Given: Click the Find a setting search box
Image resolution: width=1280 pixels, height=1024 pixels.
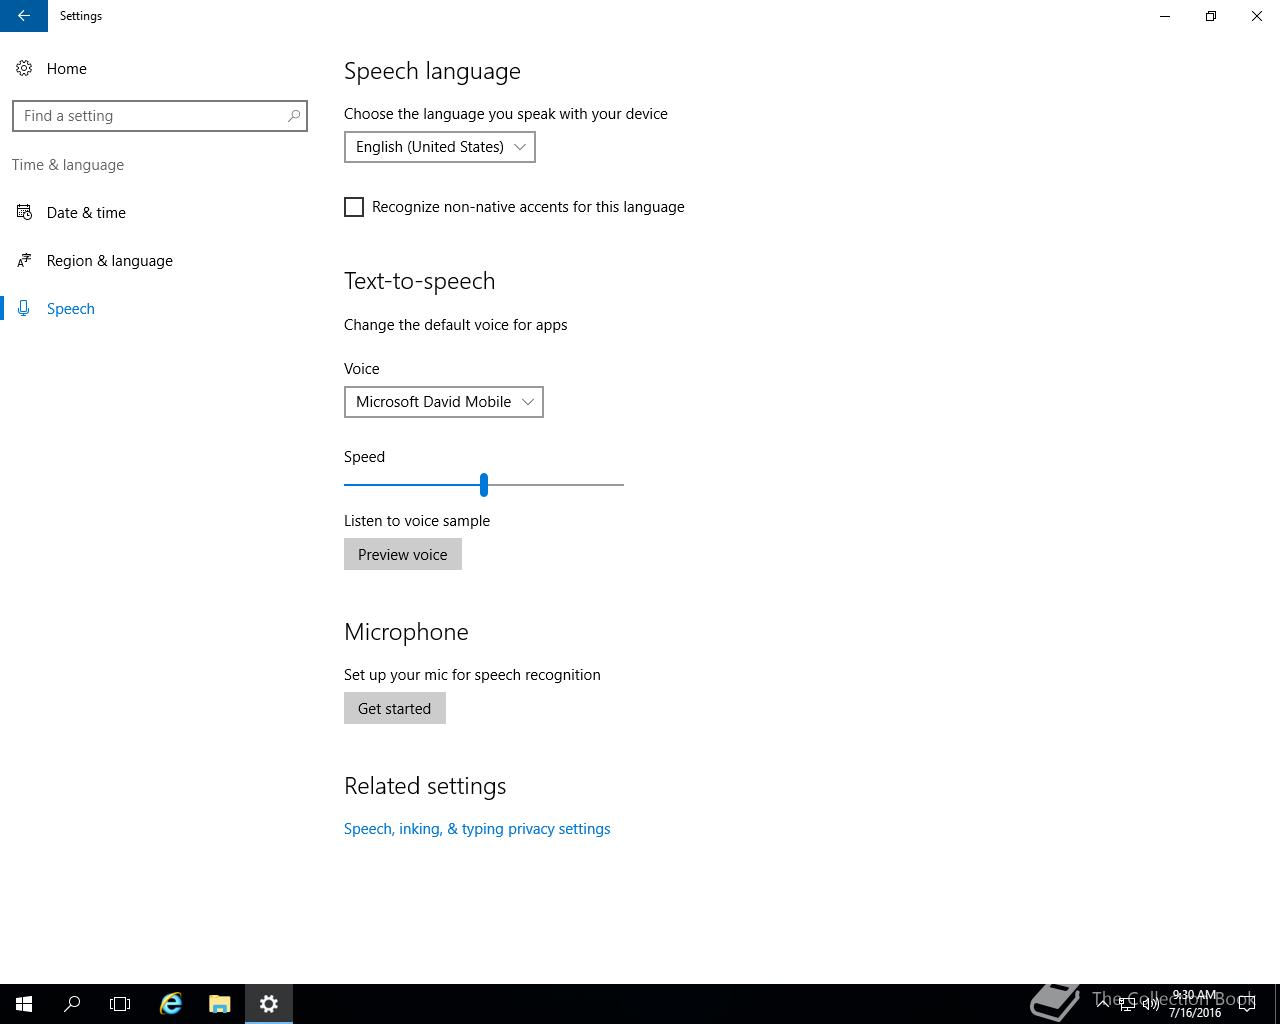Looking at the screenshot, I should pos(160,116).
